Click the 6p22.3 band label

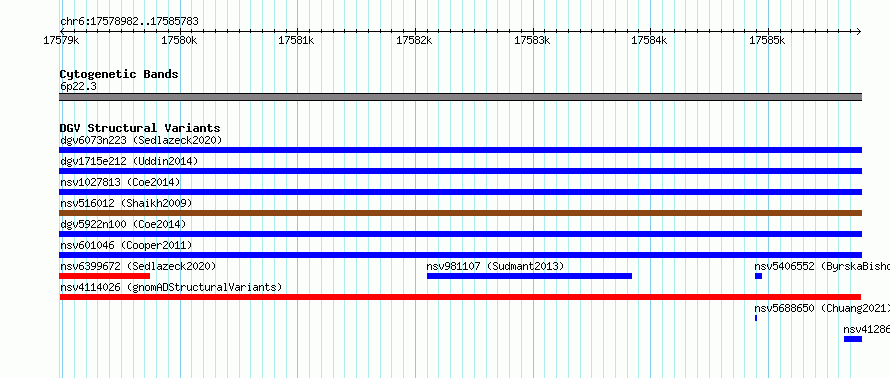(x=78, y=86)
